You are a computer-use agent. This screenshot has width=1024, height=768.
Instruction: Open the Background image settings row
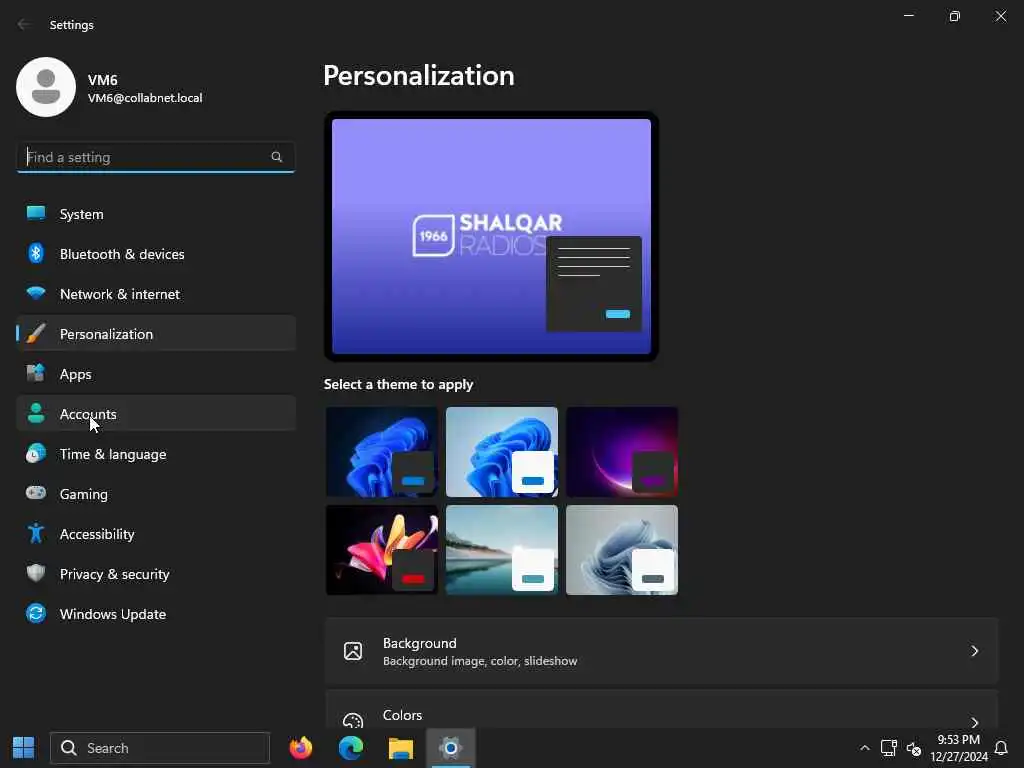coord(662,651)
